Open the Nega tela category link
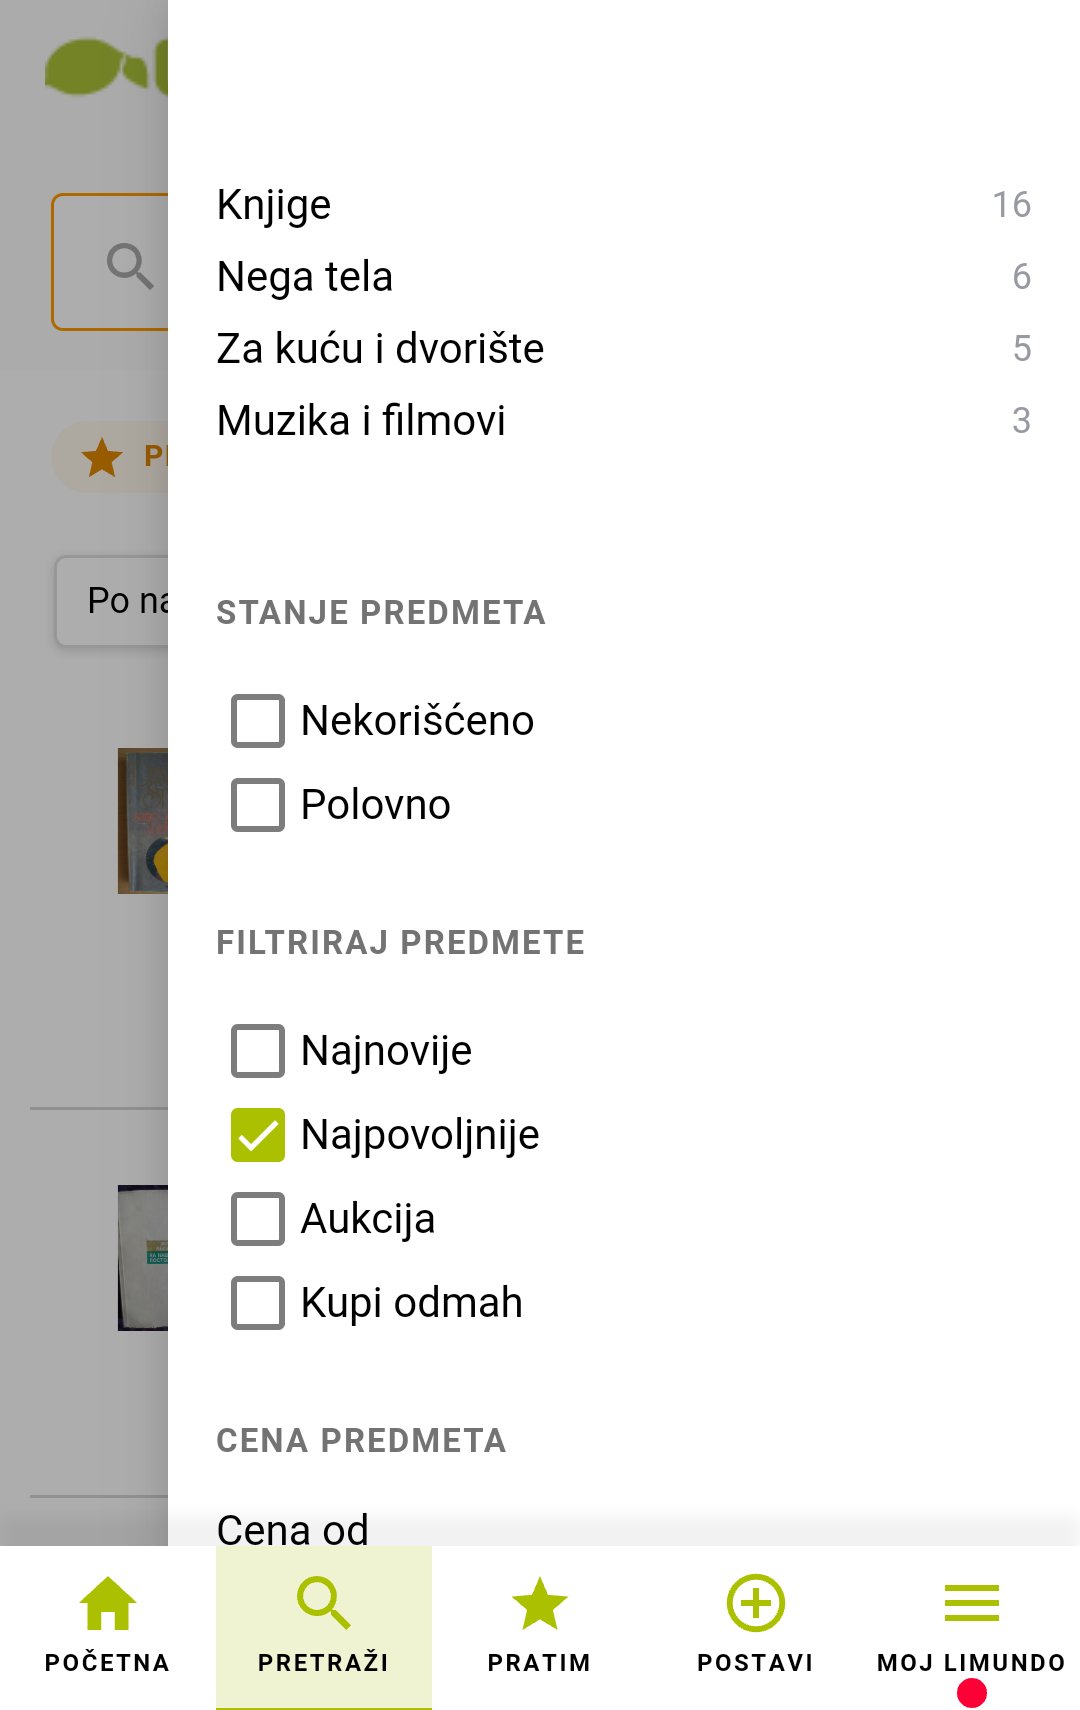This screenshot has height=1710, width=1080. click(x=303, y=276)
